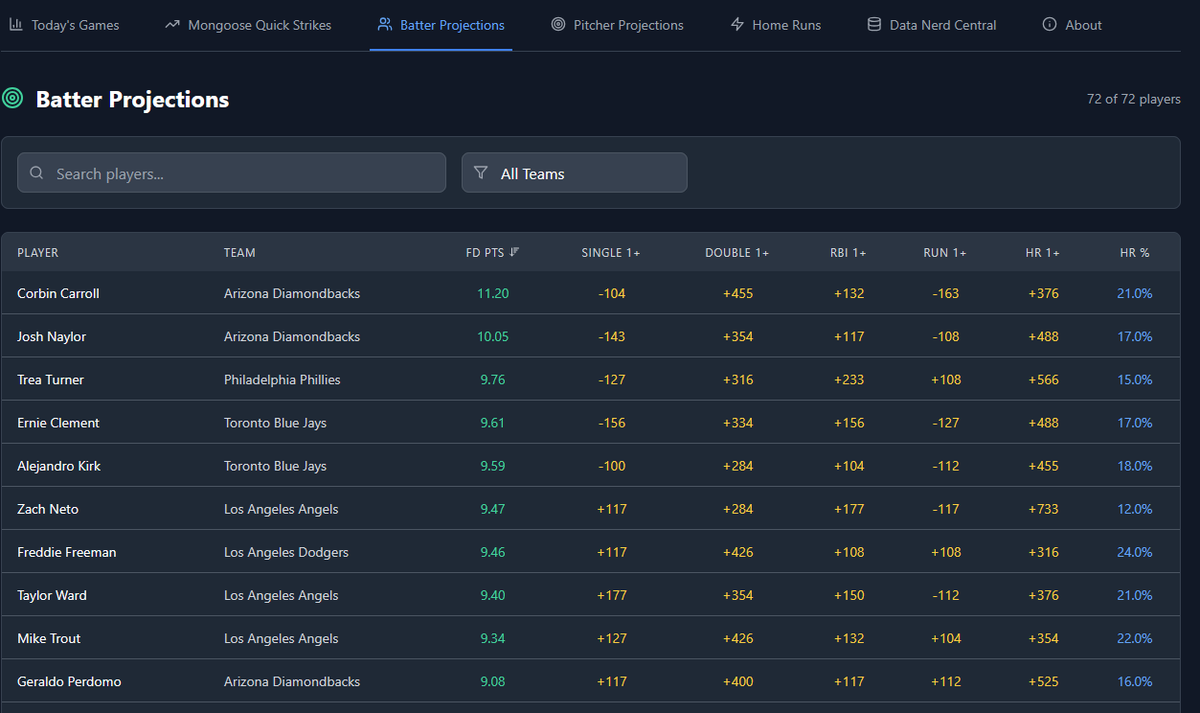Sort by the RUN 1+ column header
1200x713 pixels.
[x=945, y=253]
